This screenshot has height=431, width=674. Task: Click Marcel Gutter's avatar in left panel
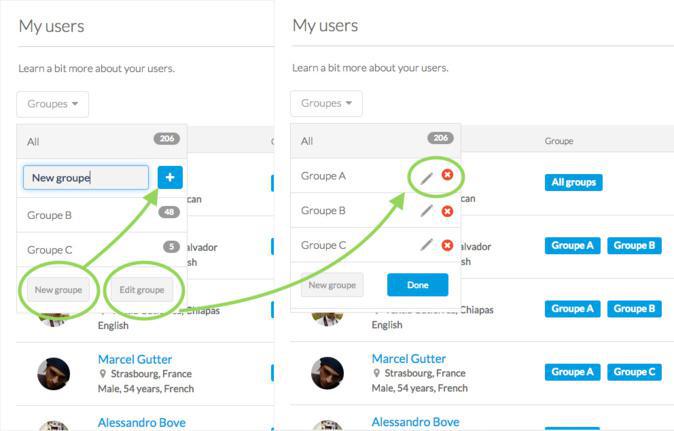(54, 374)
